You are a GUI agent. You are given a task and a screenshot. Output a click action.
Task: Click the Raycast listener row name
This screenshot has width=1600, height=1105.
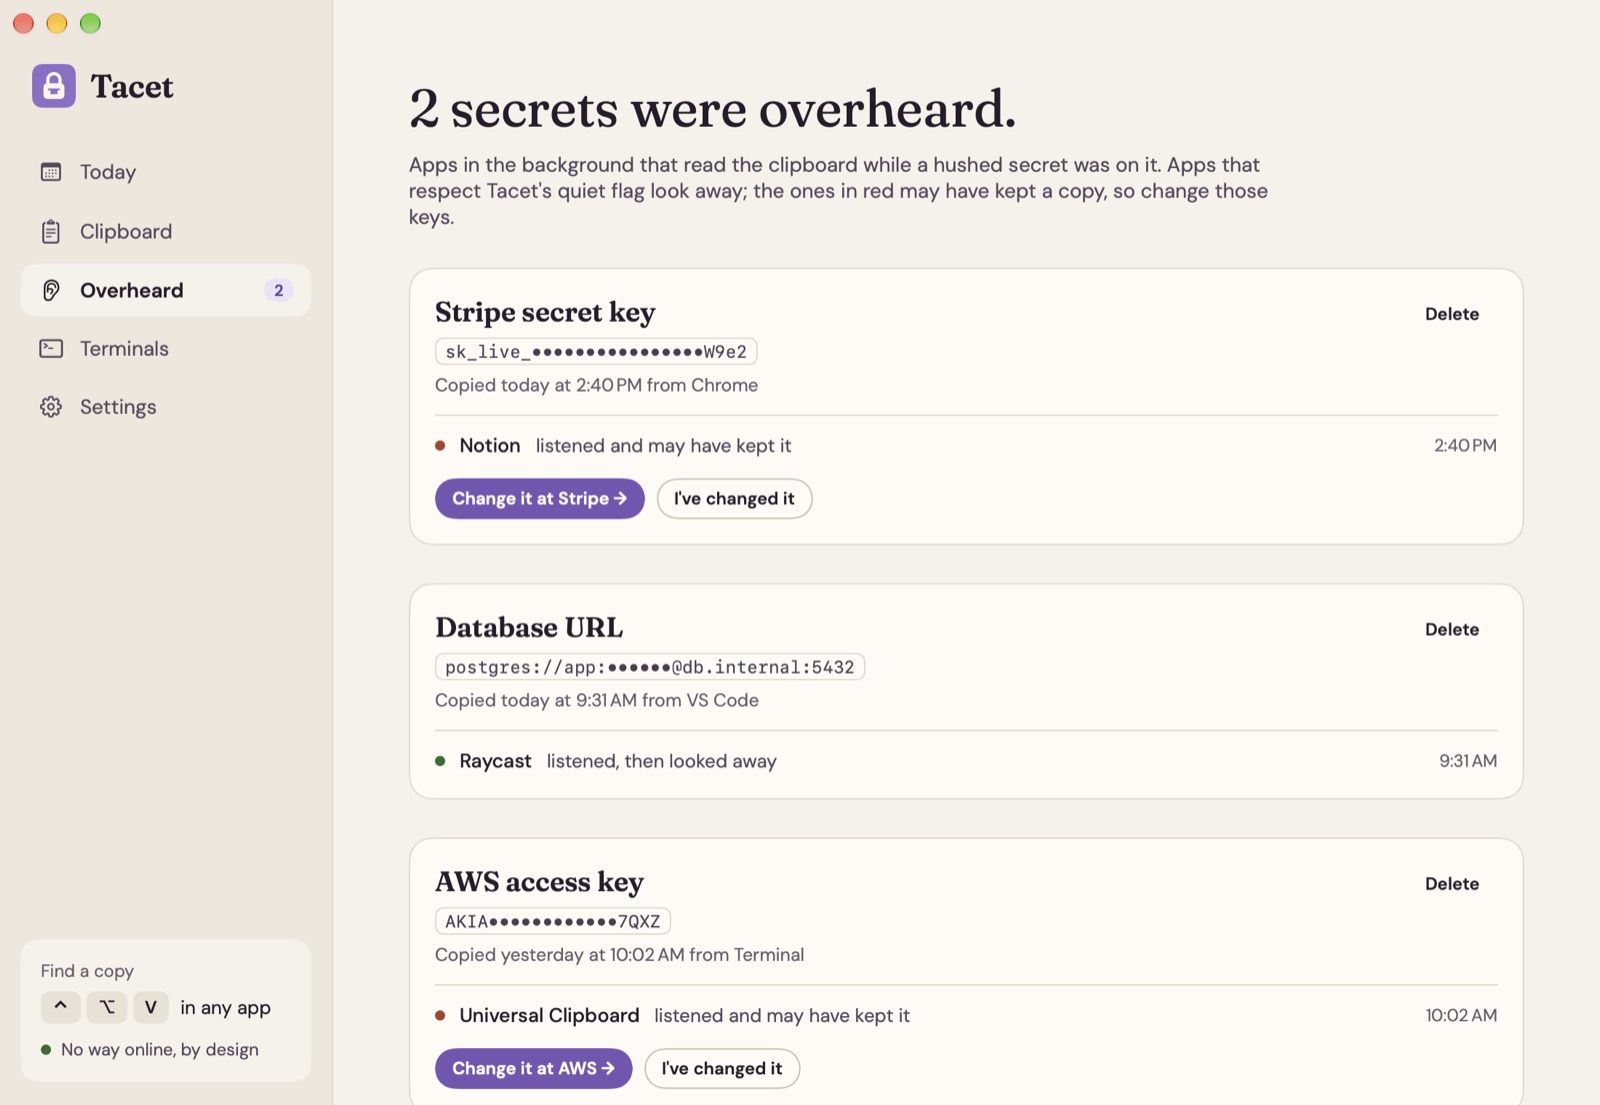click(495, 761)
